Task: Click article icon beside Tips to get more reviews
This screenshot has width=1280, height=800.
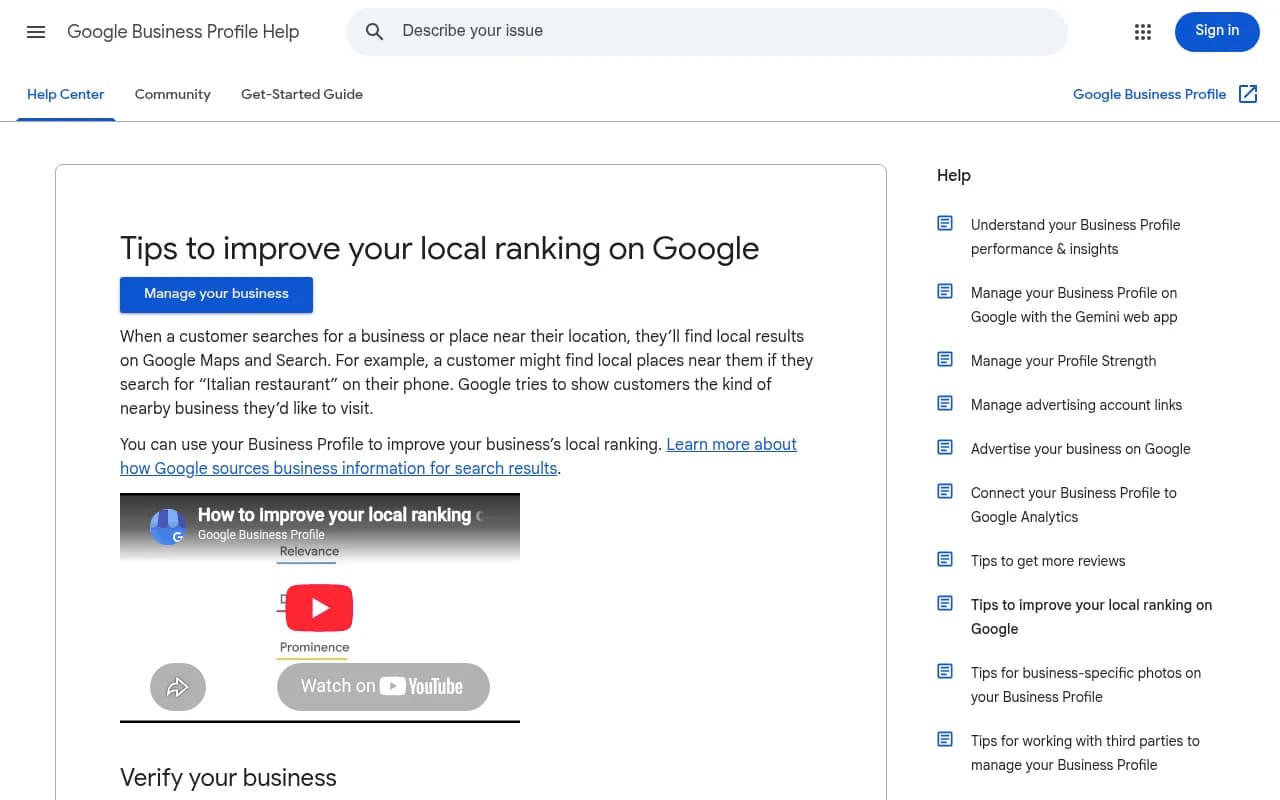Action: (x=945, y=559)
